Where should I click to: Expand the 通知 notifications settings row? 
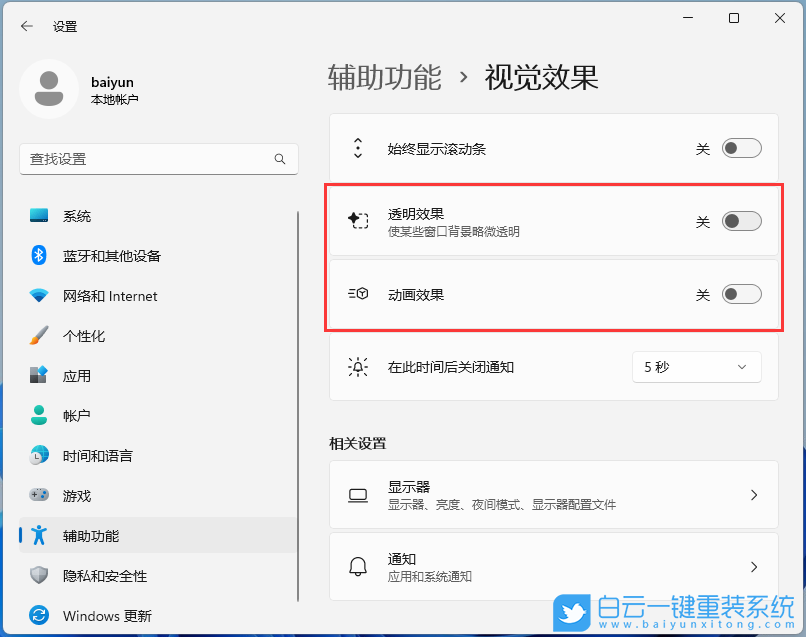coord(553,567)
